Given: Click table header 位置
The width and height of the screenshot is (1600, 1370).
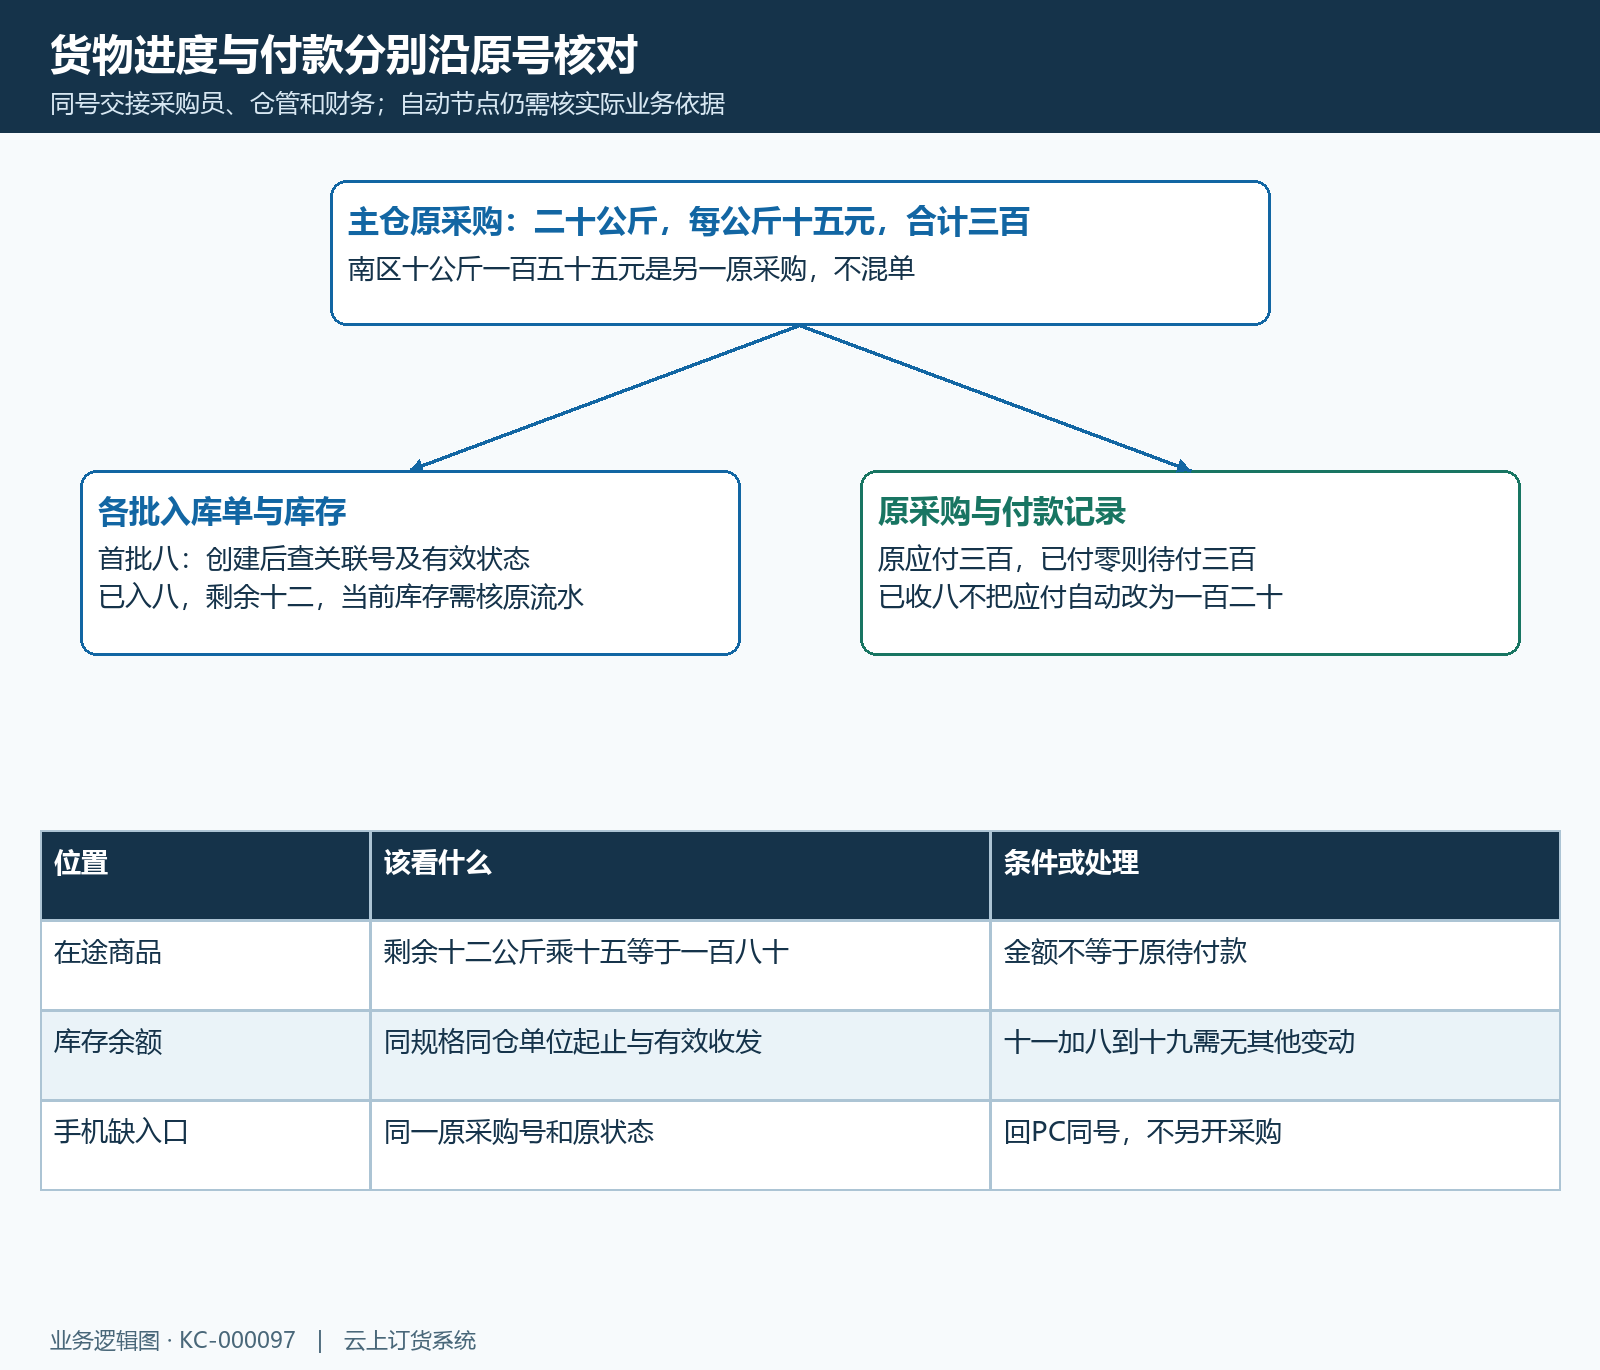Looking at the screenshot, I should pyautogui.click(x=206, y=875).
